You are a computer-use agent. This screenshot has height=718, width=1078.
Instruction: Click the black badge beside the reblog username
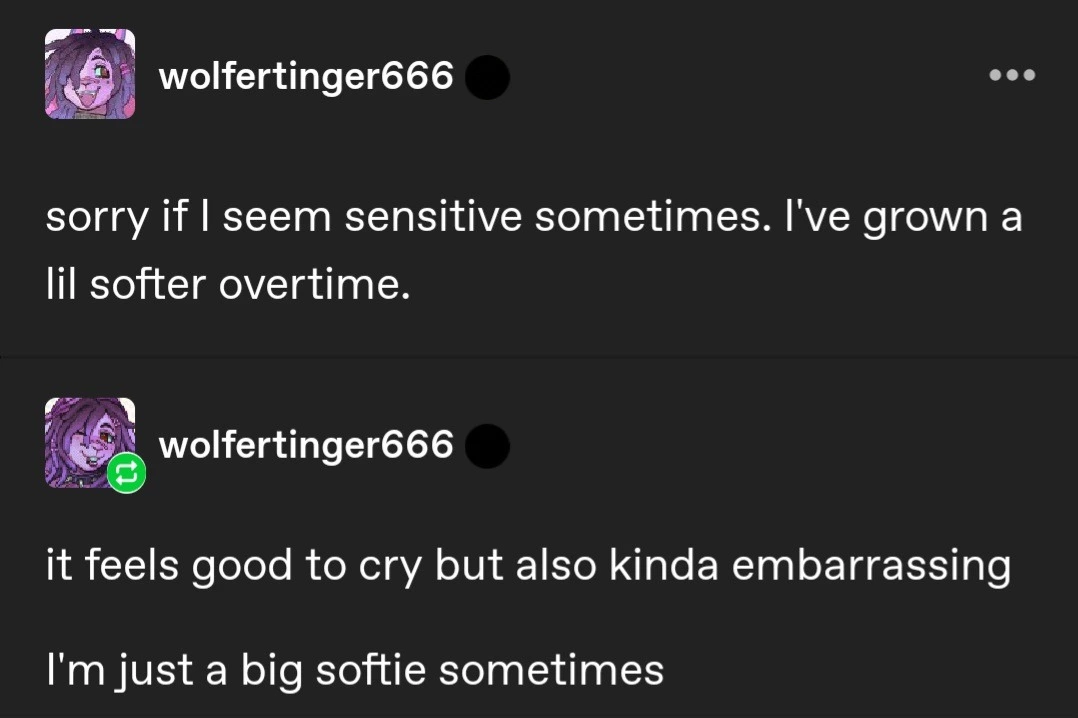coord(487,446)
